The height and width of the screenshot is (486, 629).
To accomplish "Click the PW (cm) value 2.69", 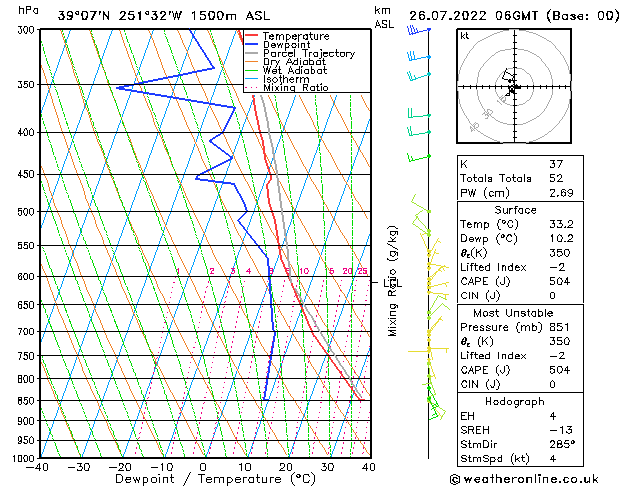I will point(561,193).
